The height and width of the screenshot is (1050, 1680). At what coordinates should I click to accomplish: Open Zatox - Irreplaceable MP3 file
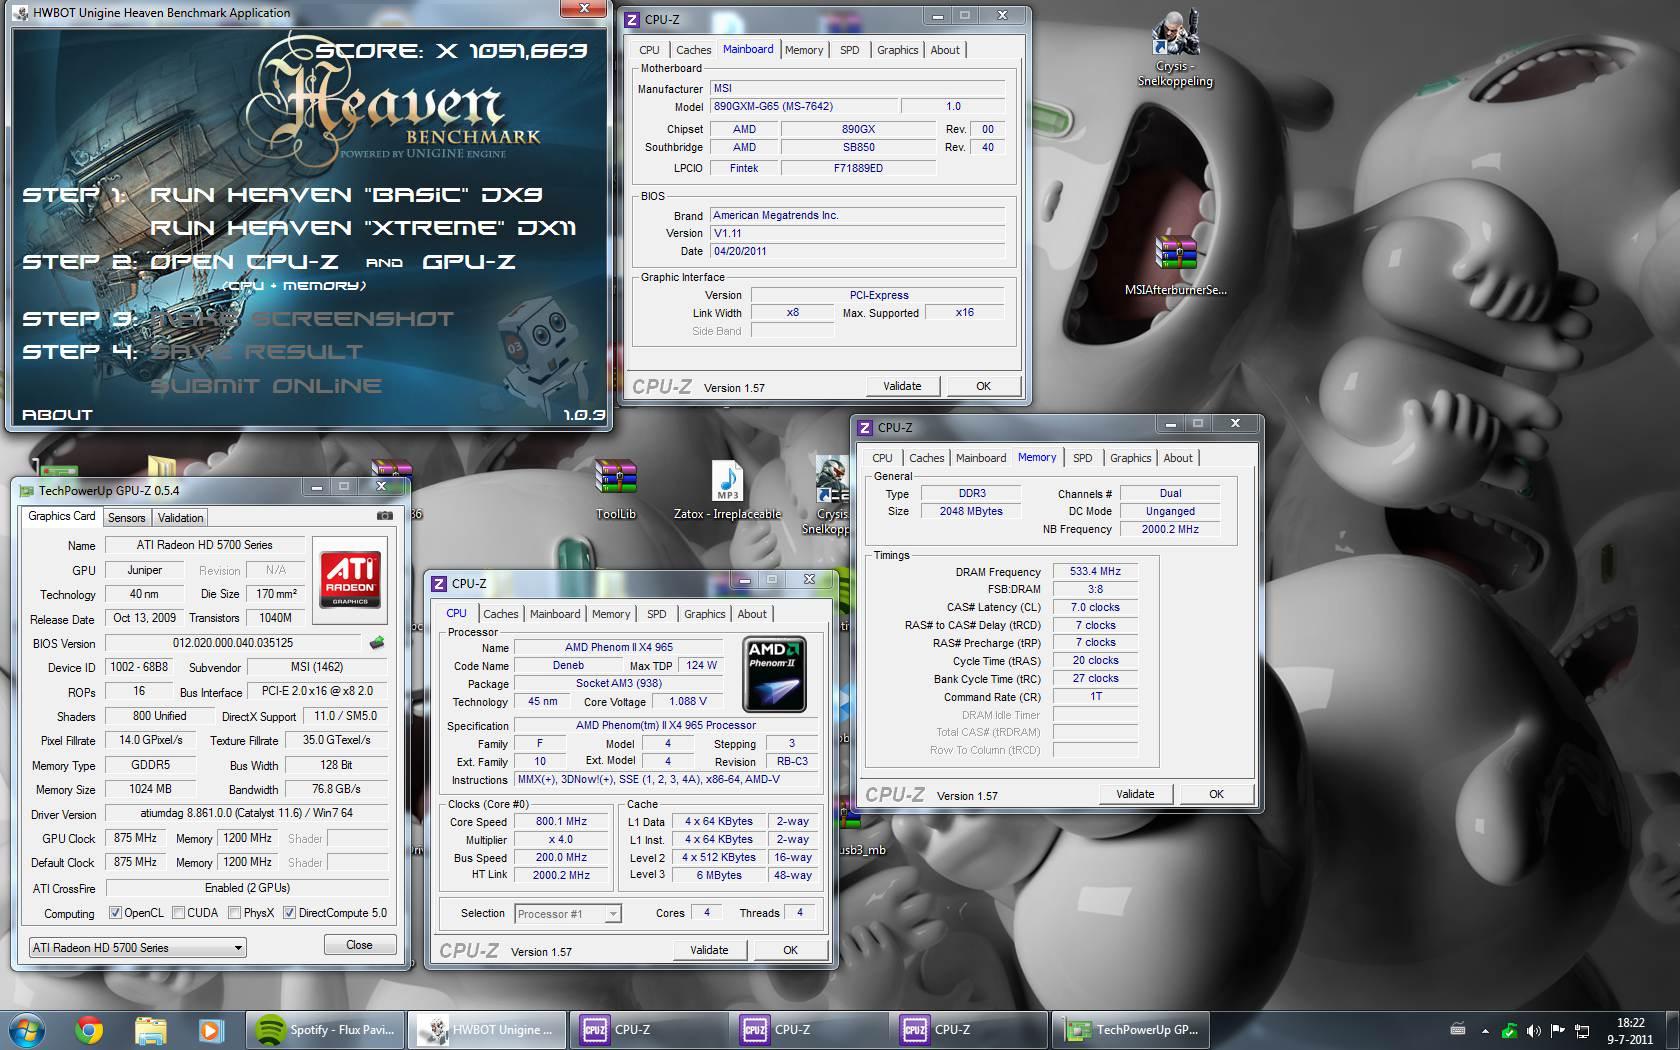tap(727, 490)
